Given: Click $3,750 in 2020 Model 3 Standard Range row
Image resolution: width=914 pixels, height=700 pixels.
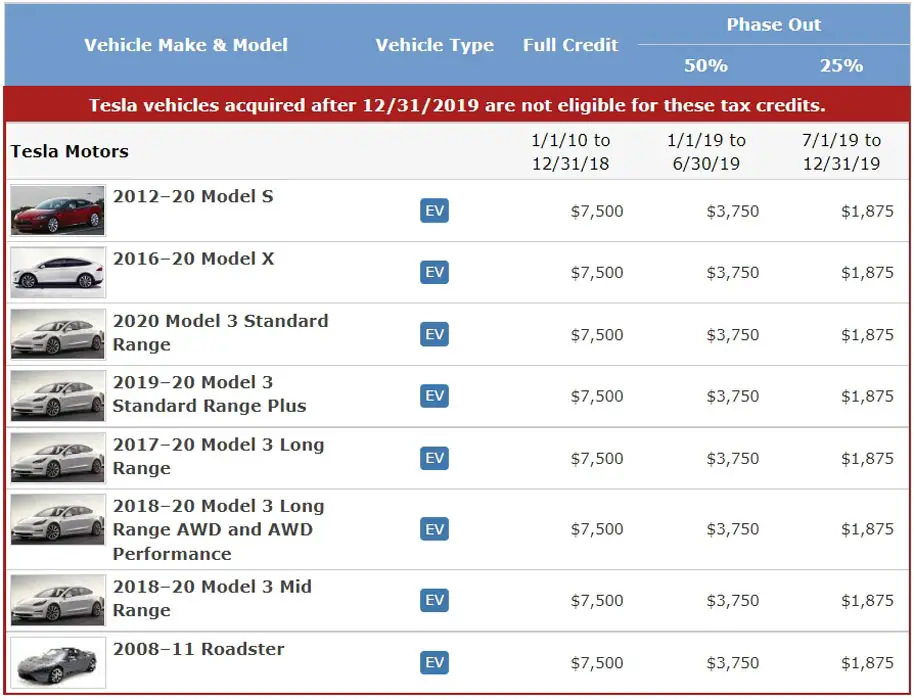Looking at the screenshot, I should (733, 335).
